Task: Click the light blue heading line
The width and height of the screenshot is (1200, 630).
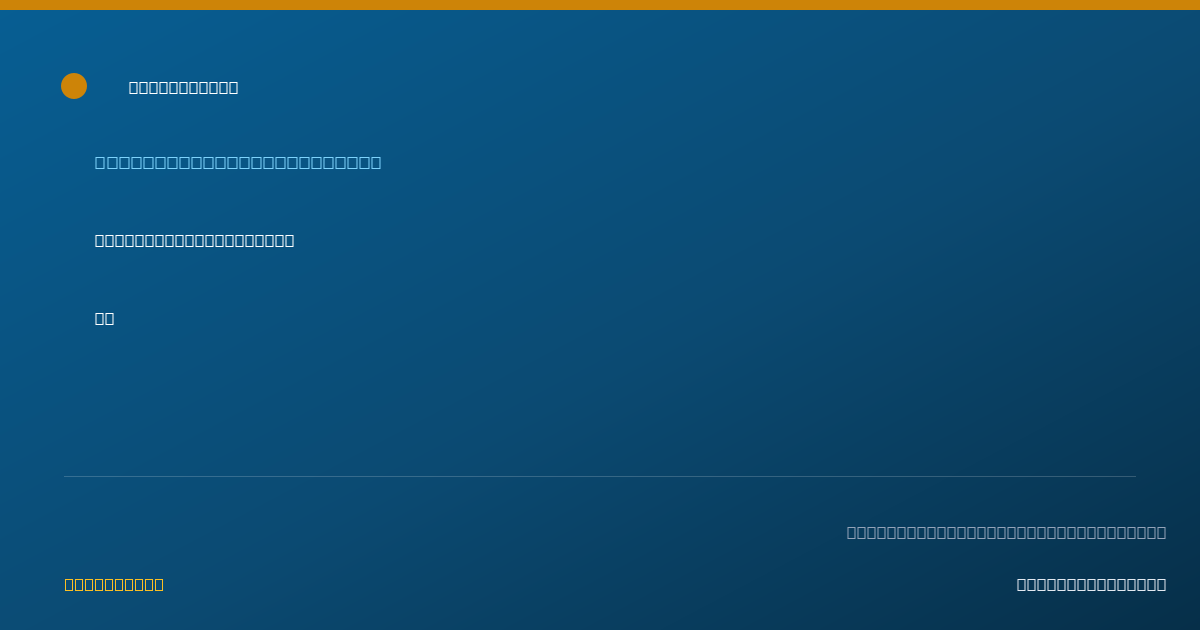Action: point(238,163)
